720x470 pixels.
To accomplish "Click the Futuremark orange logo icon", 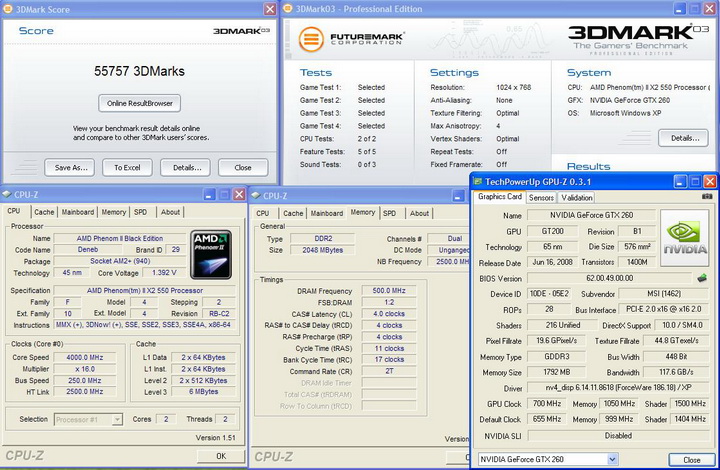I will [x=311, y=39].
